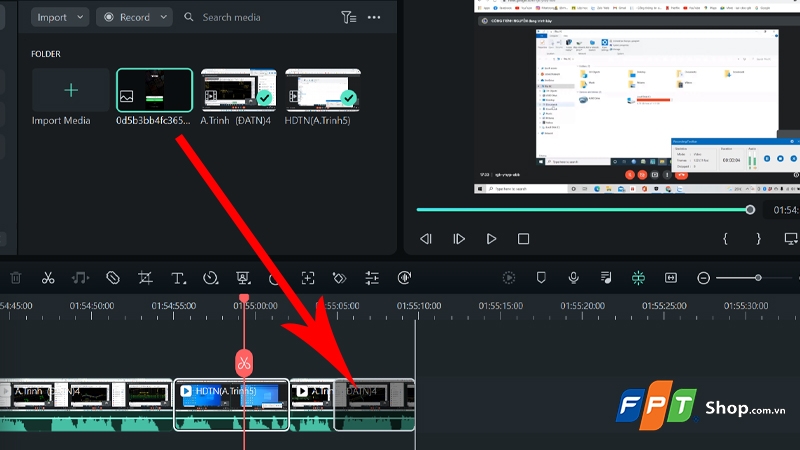Select the Text tool icon
The image size is (800, 450).
pos(178,278)
